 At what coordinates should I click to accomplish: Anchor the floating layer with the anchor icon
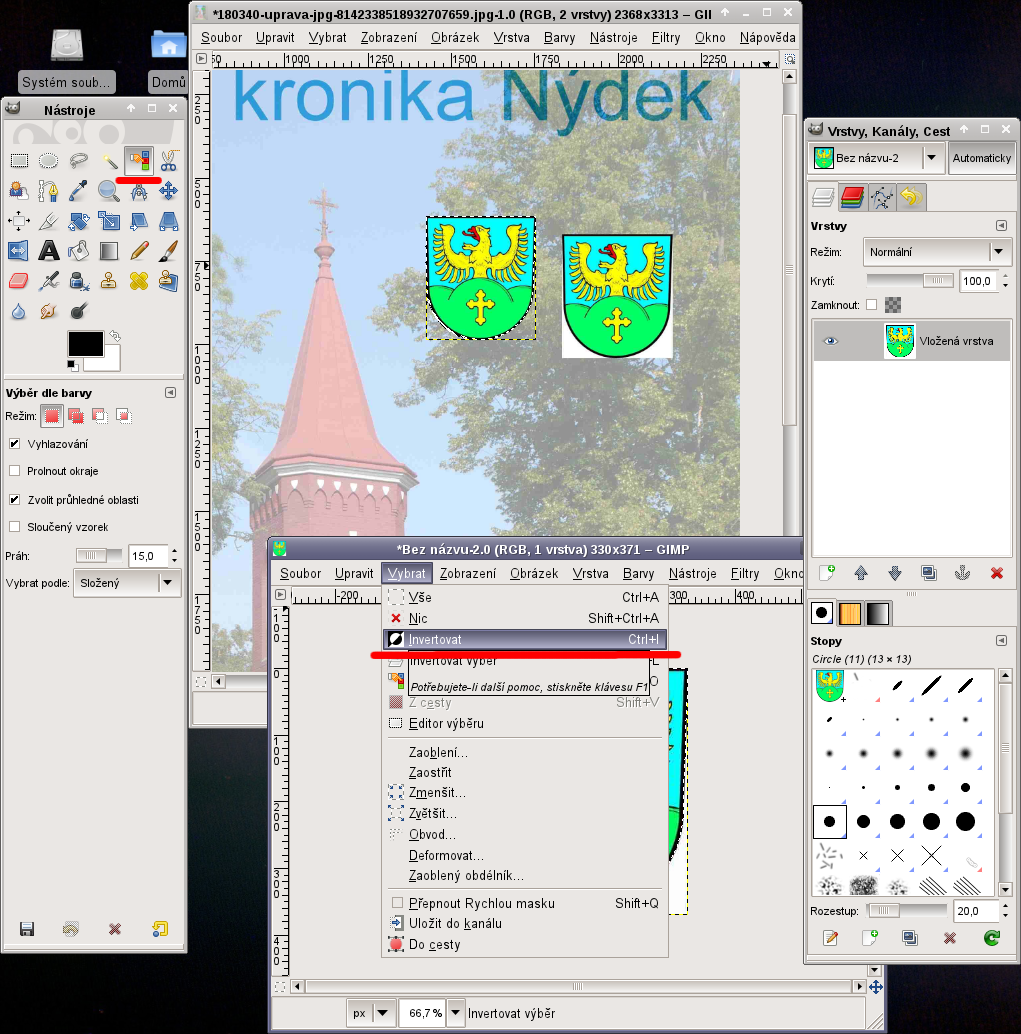962,574
